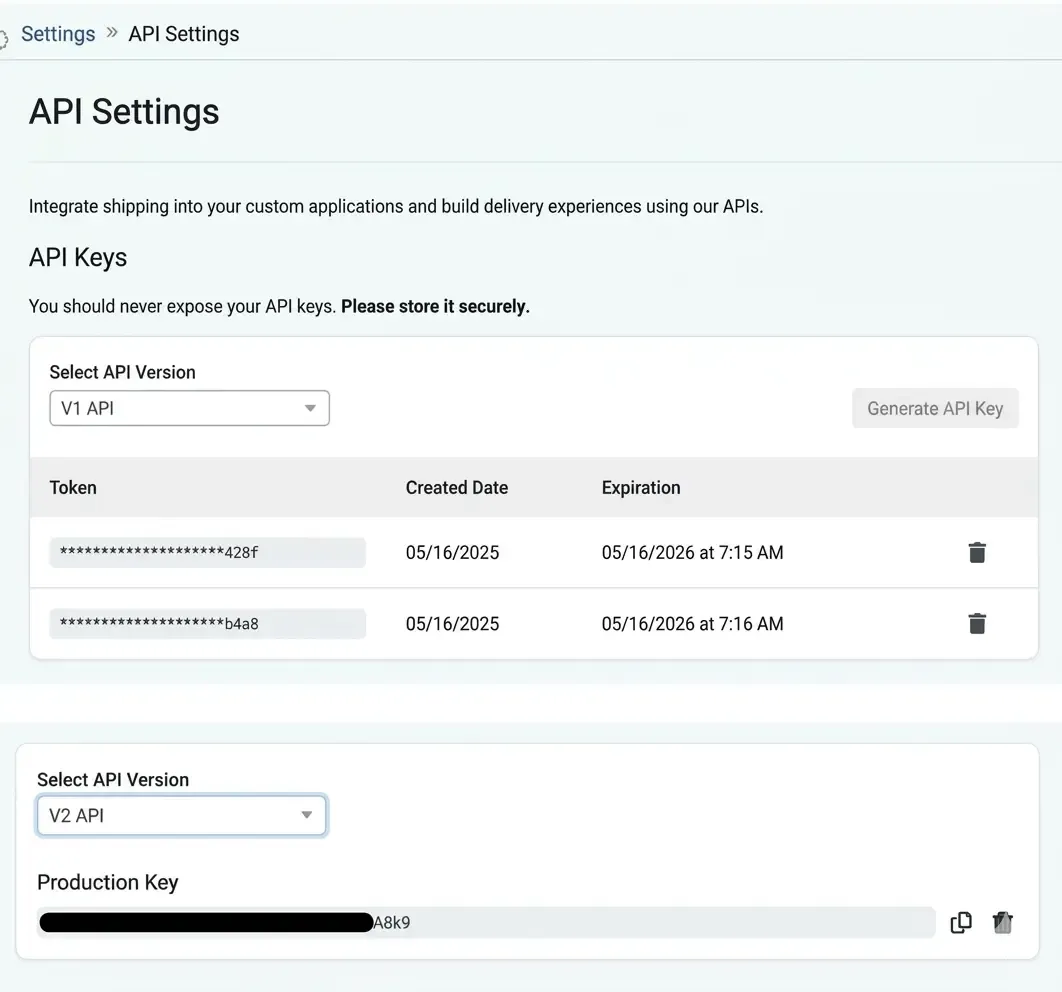Click the Production Key field ending A8k9

coord(486,922)
